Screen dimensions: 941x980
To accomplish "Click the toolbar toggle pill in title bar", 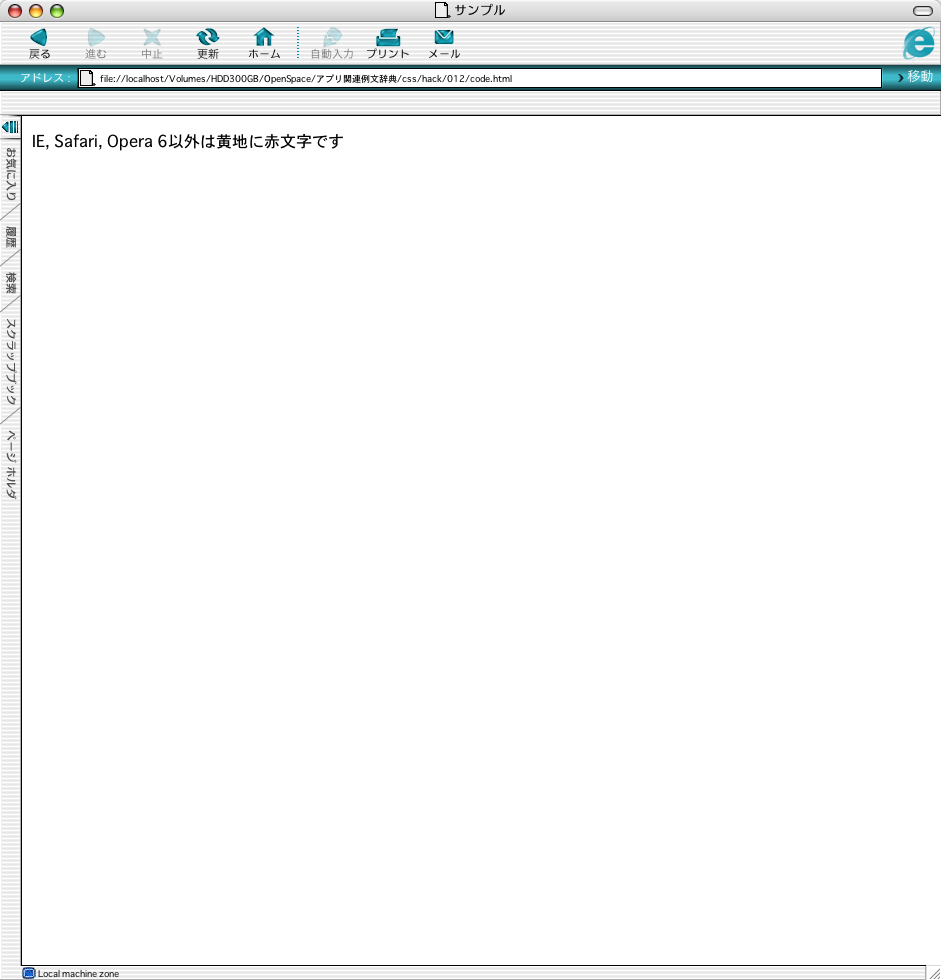I will pyautogui.click(x=922, y=11).
